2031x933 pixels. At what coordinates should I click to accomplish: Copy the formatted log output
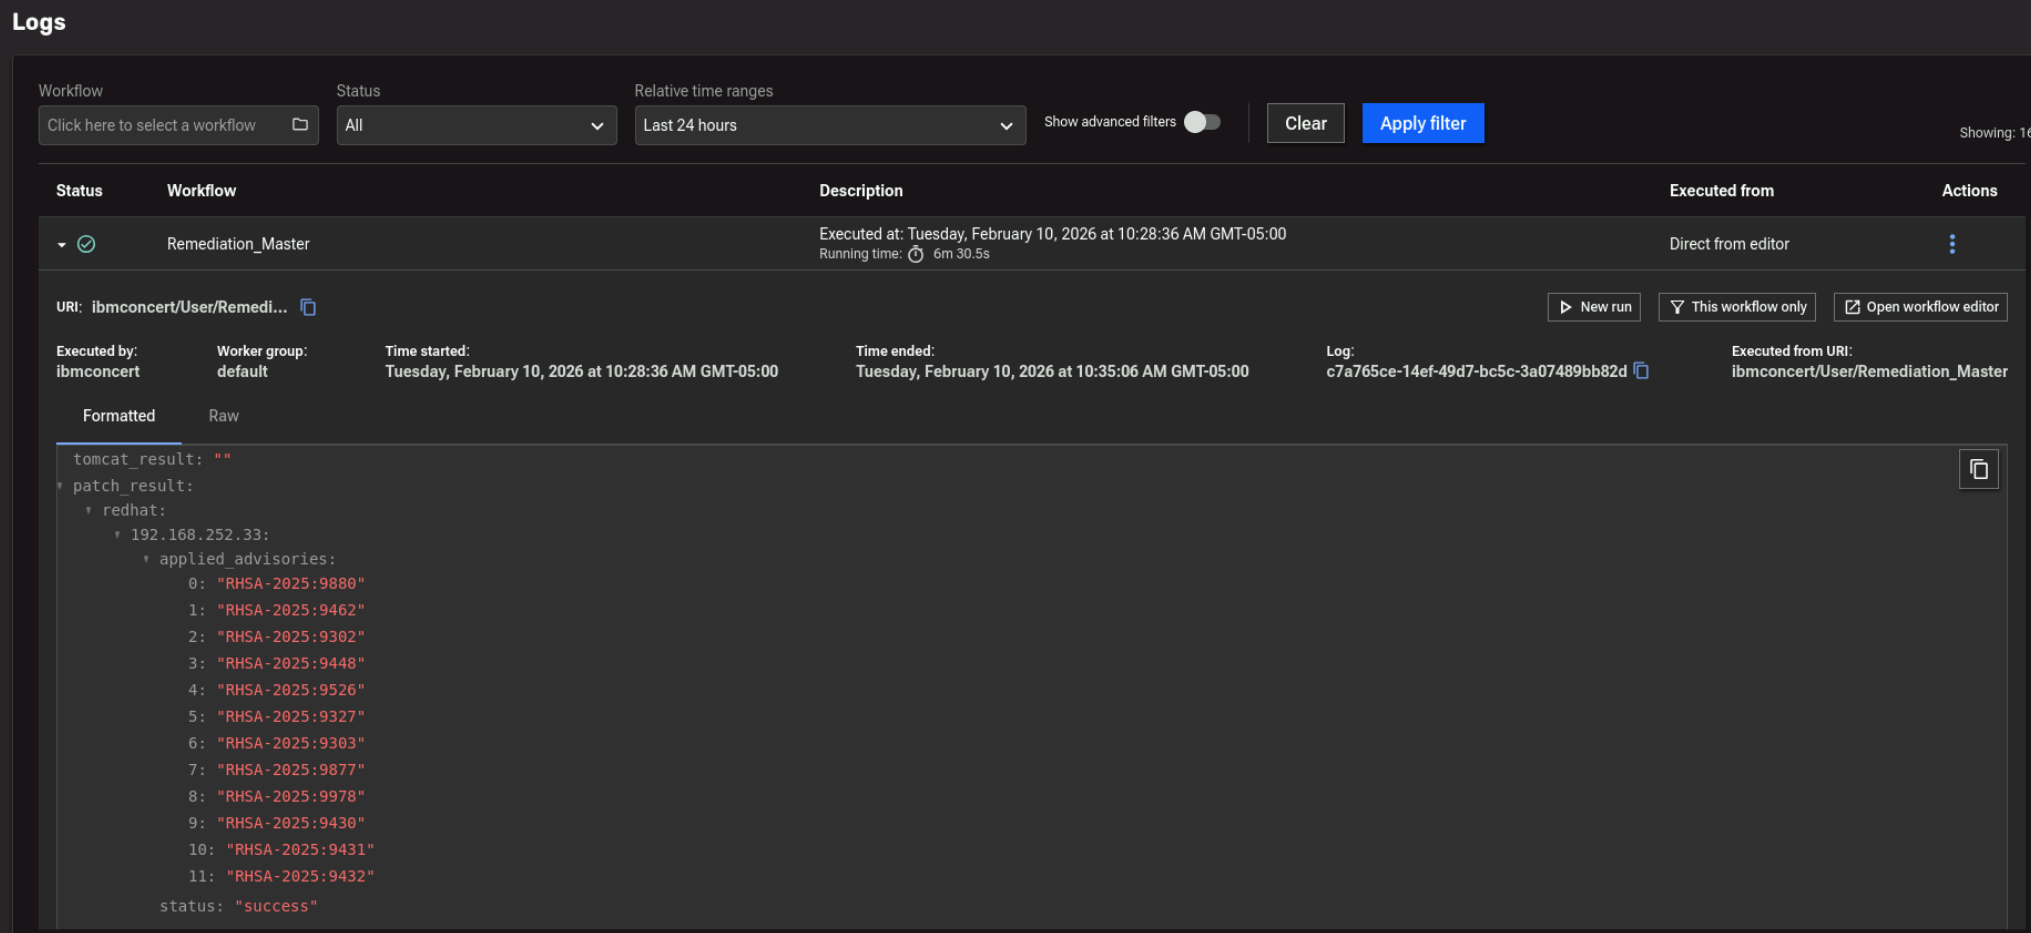[x=1978, y=469]
